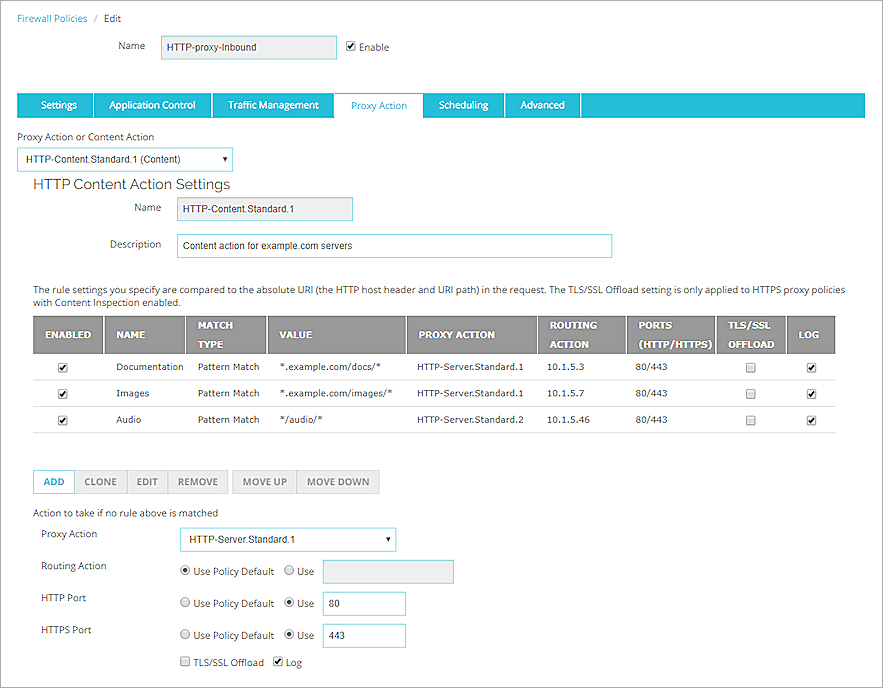Enable TLS/SSL Offload below HTTPS Port
This screenshot has width=883, height=688.
185,661
